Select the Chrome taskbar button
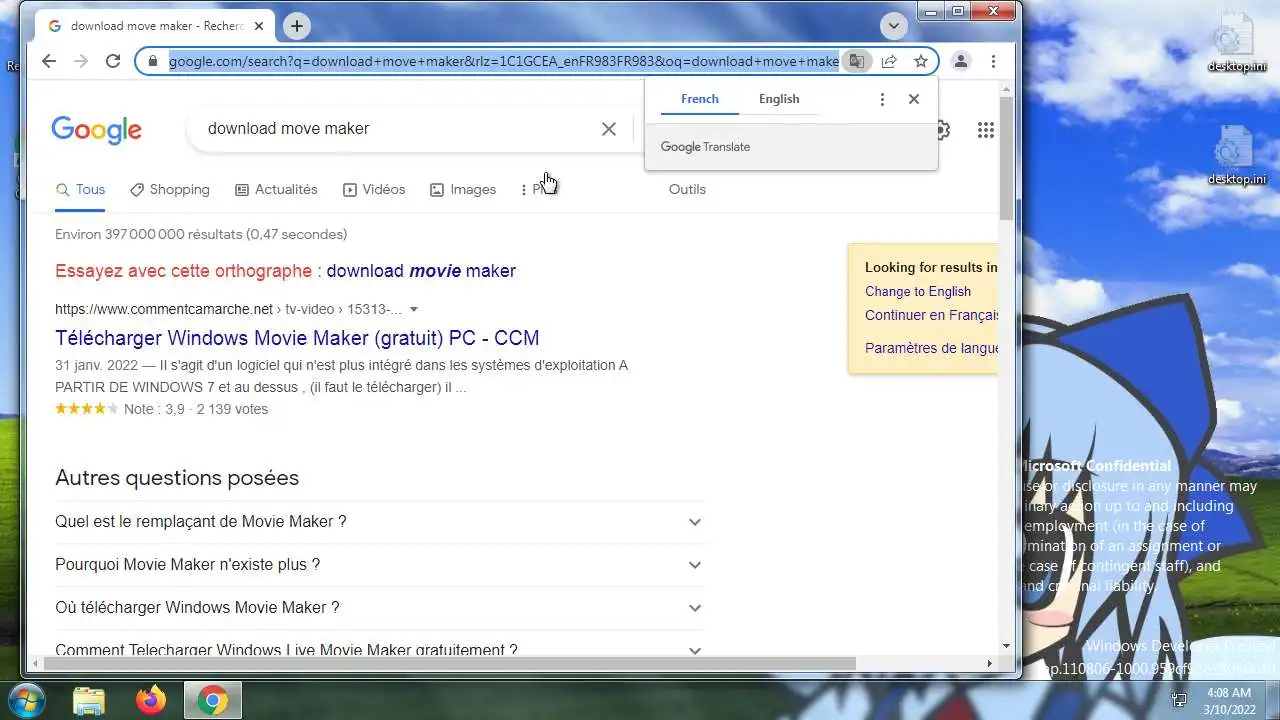Viewport: 1280px width, 720px height. click(212, 700)
